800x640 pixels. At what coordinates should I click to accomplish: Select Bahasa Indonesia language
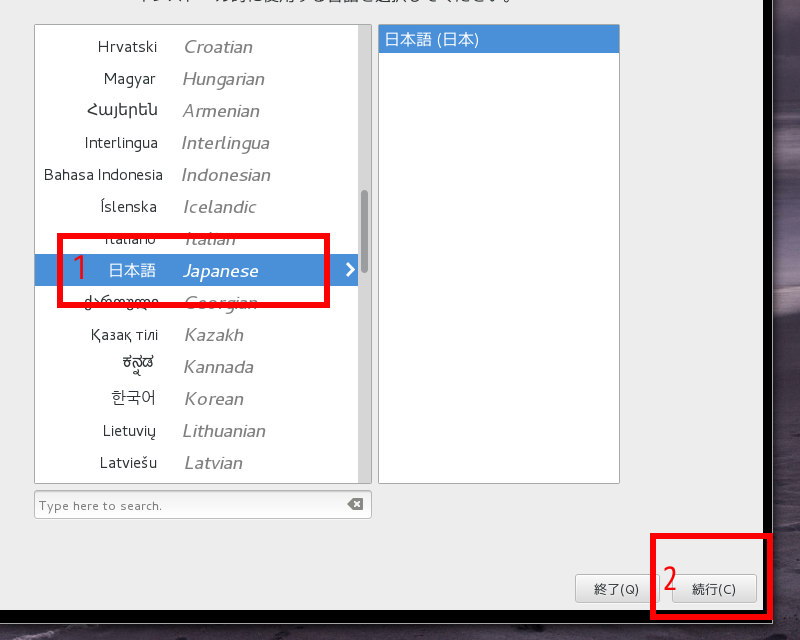[x=195, y=175]
